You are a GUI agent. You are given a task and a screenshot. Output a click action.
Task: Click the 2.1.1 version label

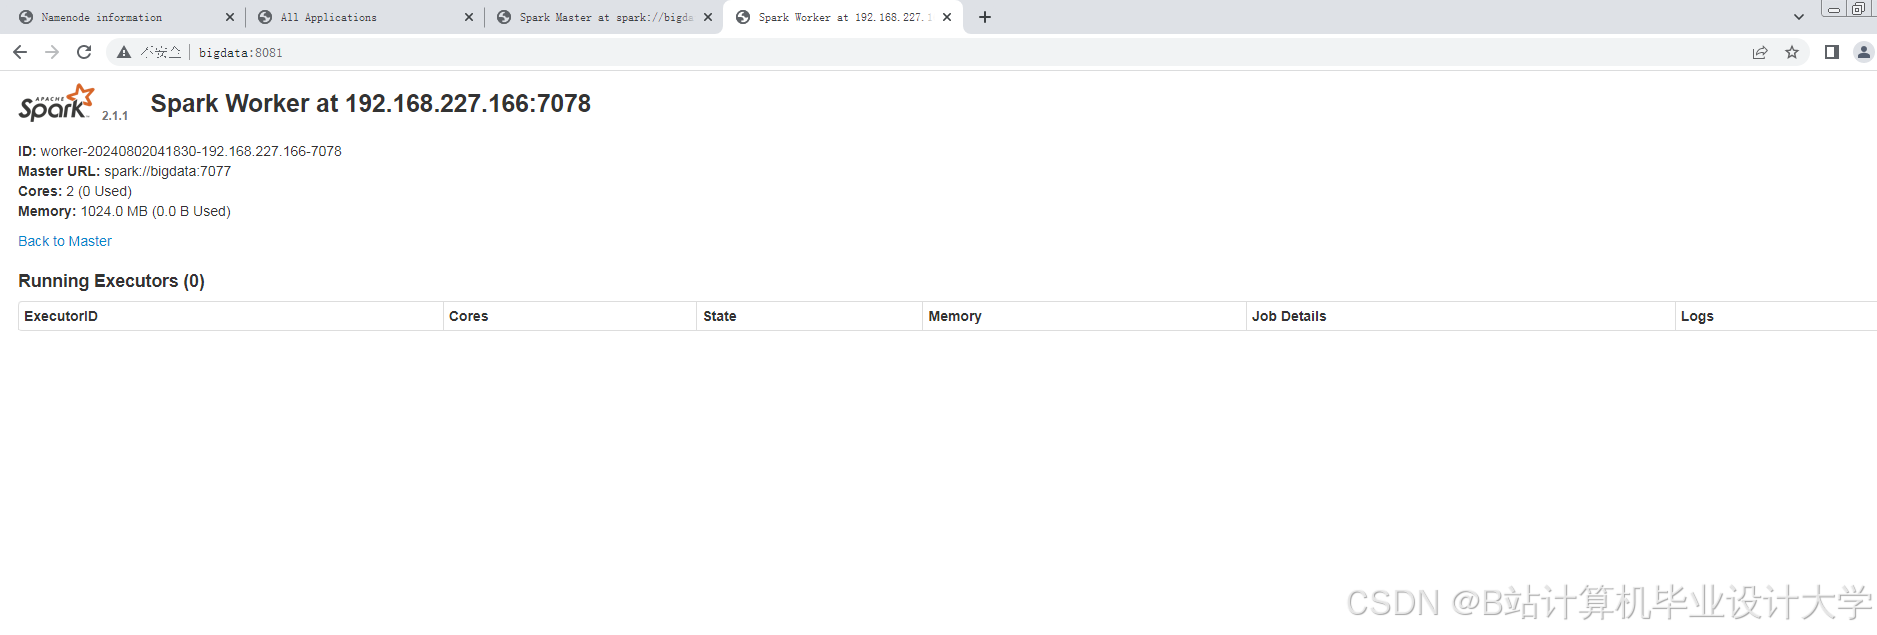click(115, 116)
